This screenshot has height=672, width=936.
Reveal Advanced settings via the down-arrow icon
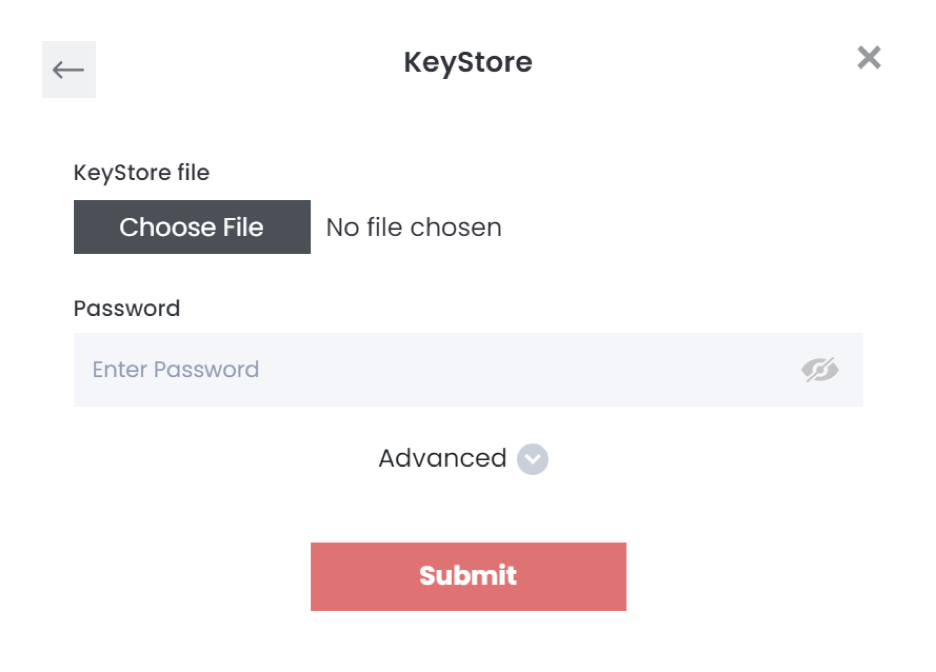532,459
